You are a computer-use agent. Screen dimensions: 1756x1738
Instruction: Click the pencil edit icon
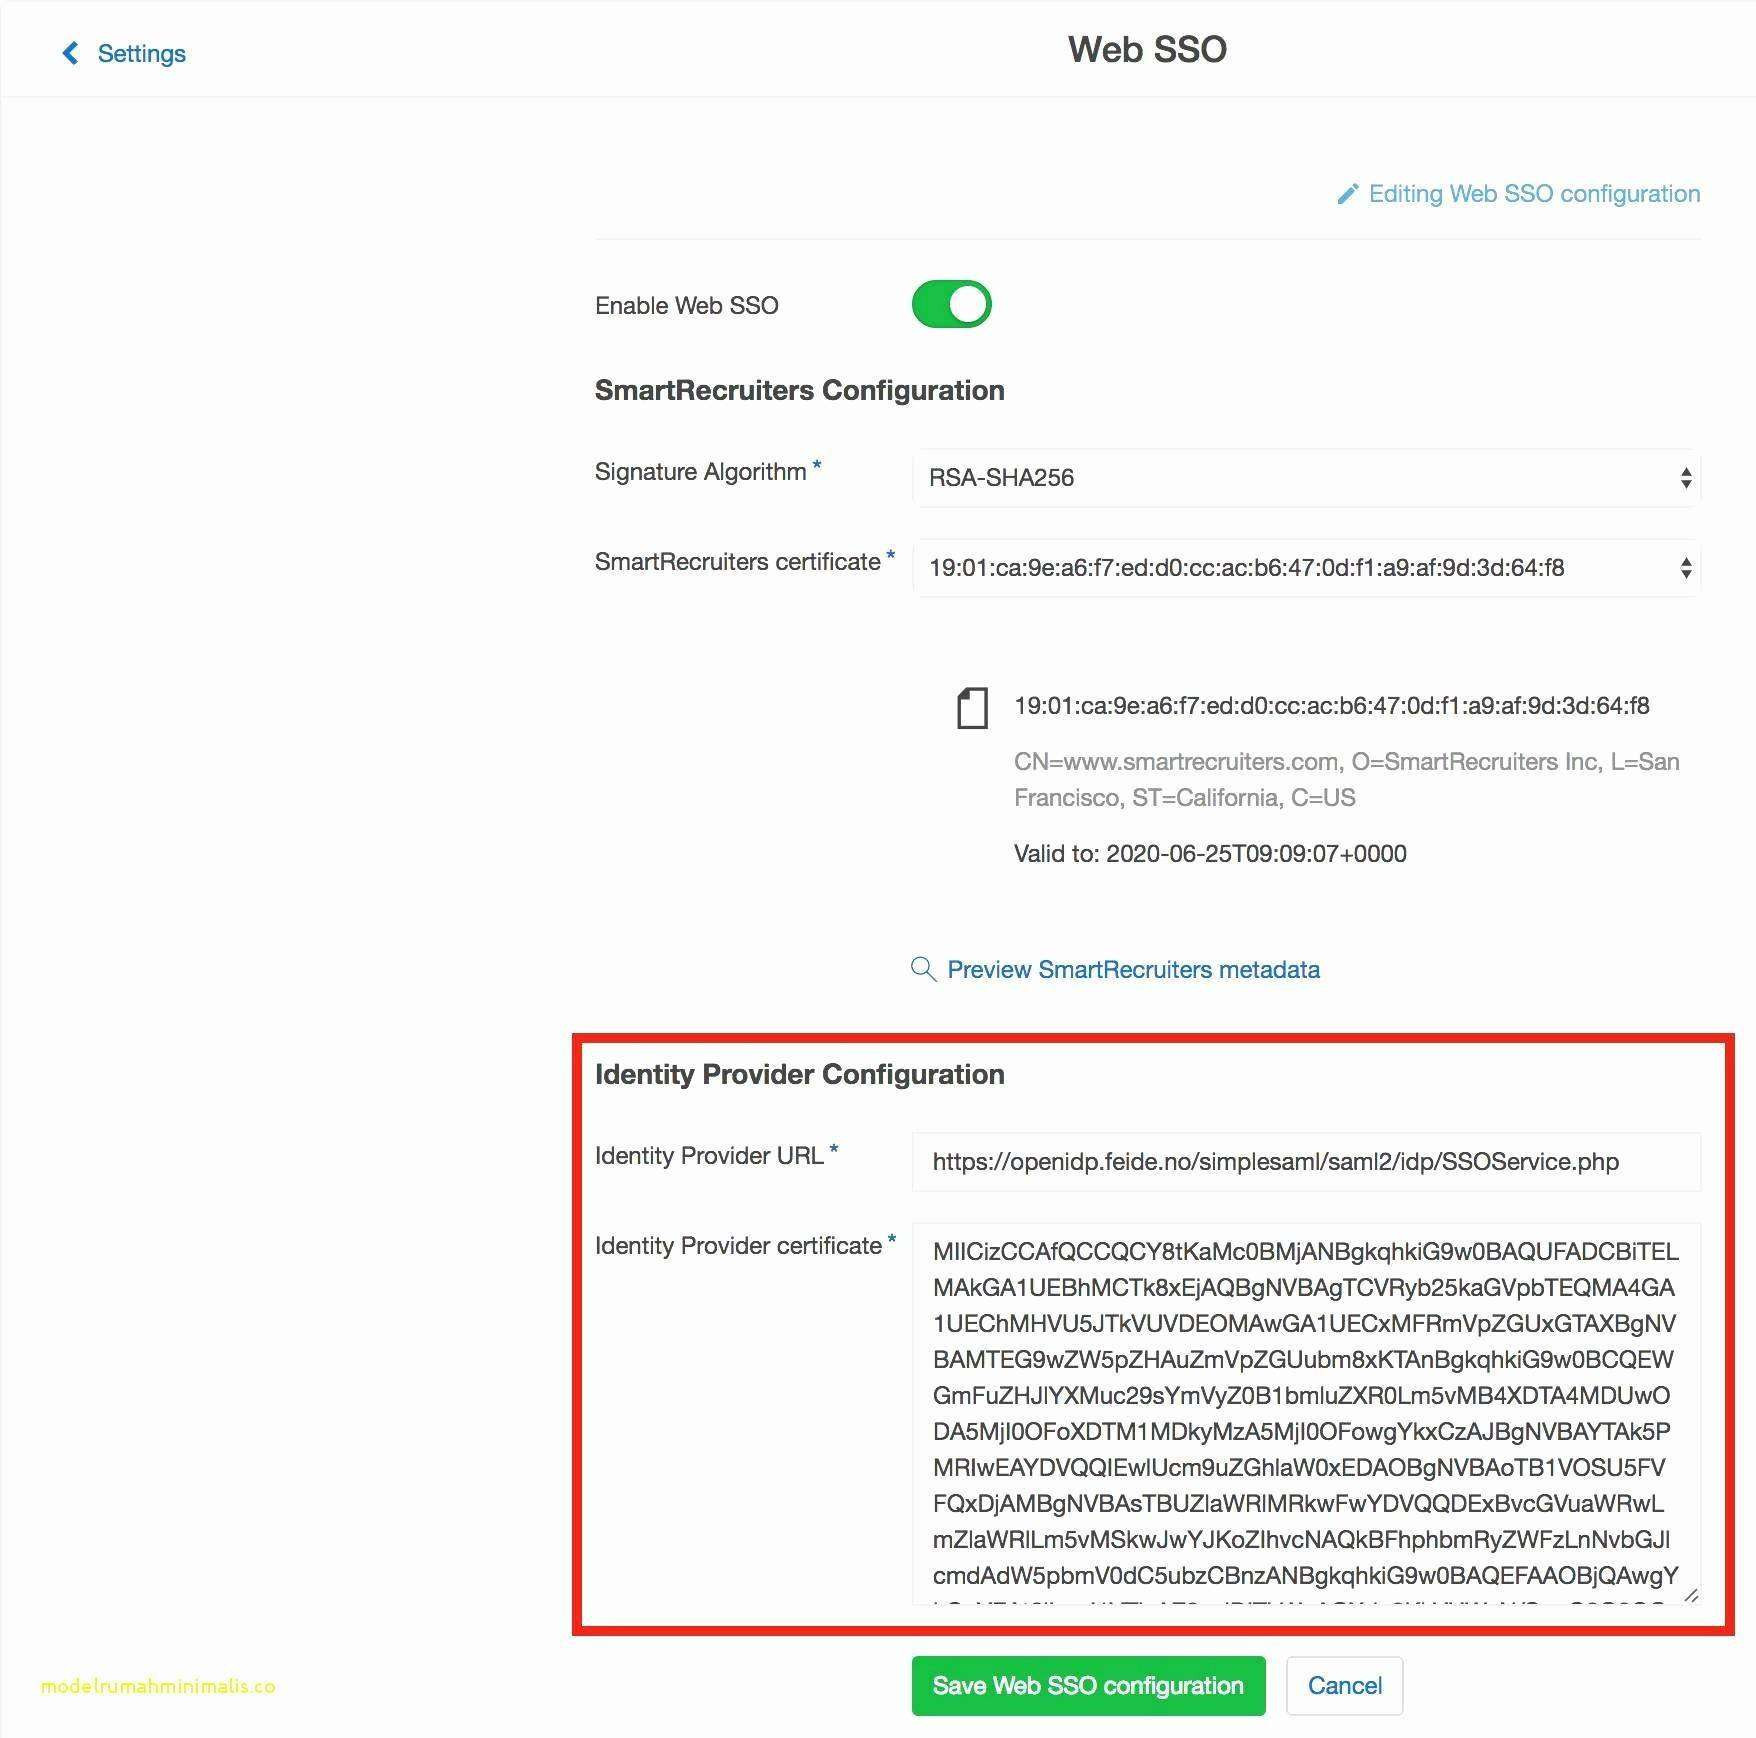tap(1347, 194)
